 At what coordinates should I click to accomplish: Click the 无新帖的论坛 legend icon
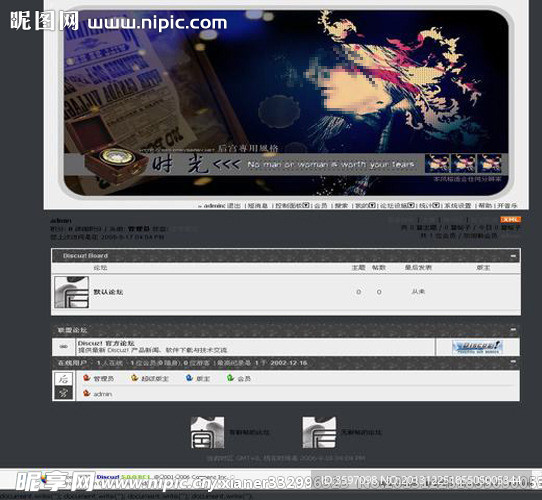point(319,432)
